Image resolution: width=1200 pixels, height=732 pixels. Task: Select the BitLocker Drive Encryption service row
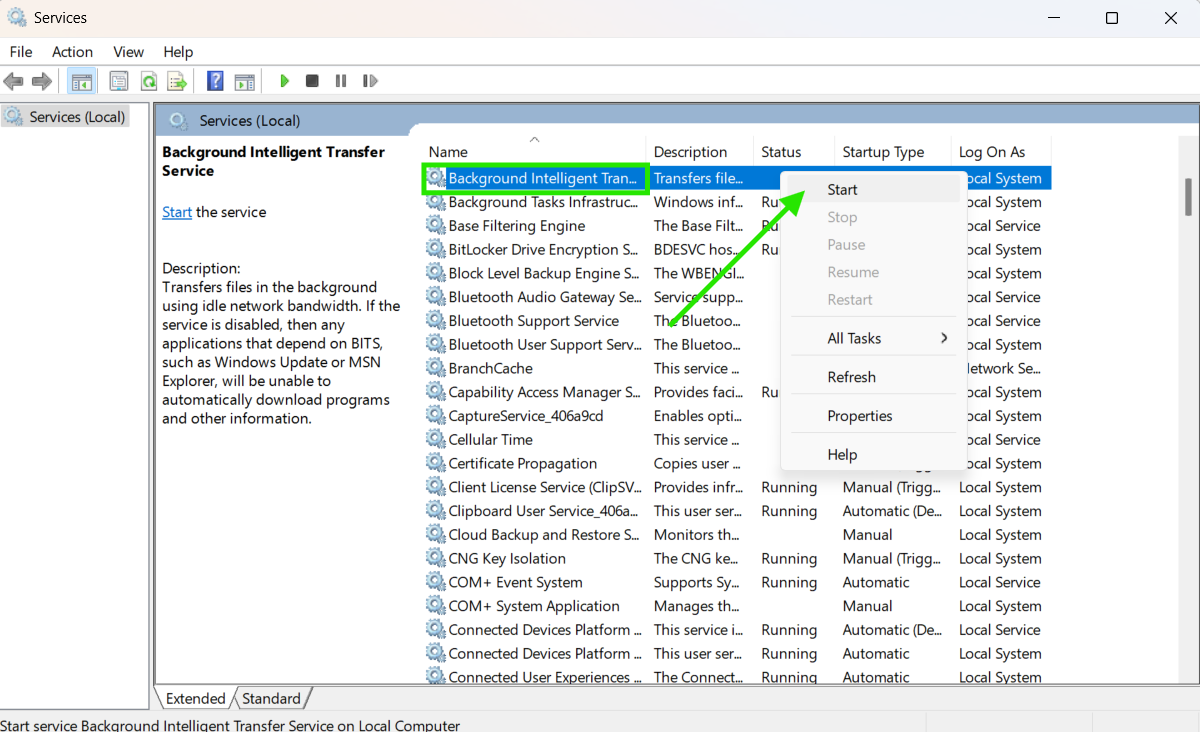(736, 250)
